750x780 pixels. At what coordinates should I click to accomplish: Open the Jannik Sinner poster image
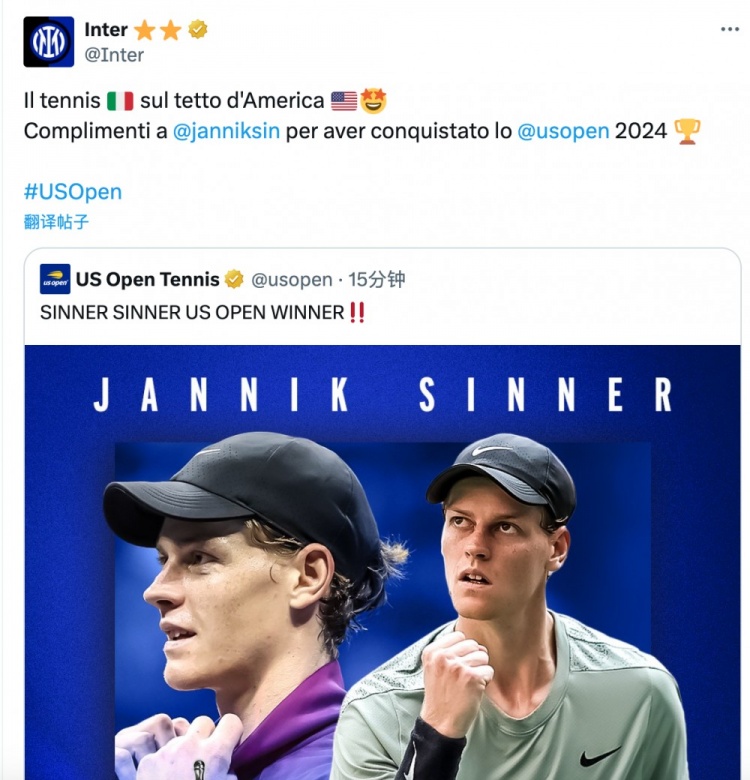382,562
